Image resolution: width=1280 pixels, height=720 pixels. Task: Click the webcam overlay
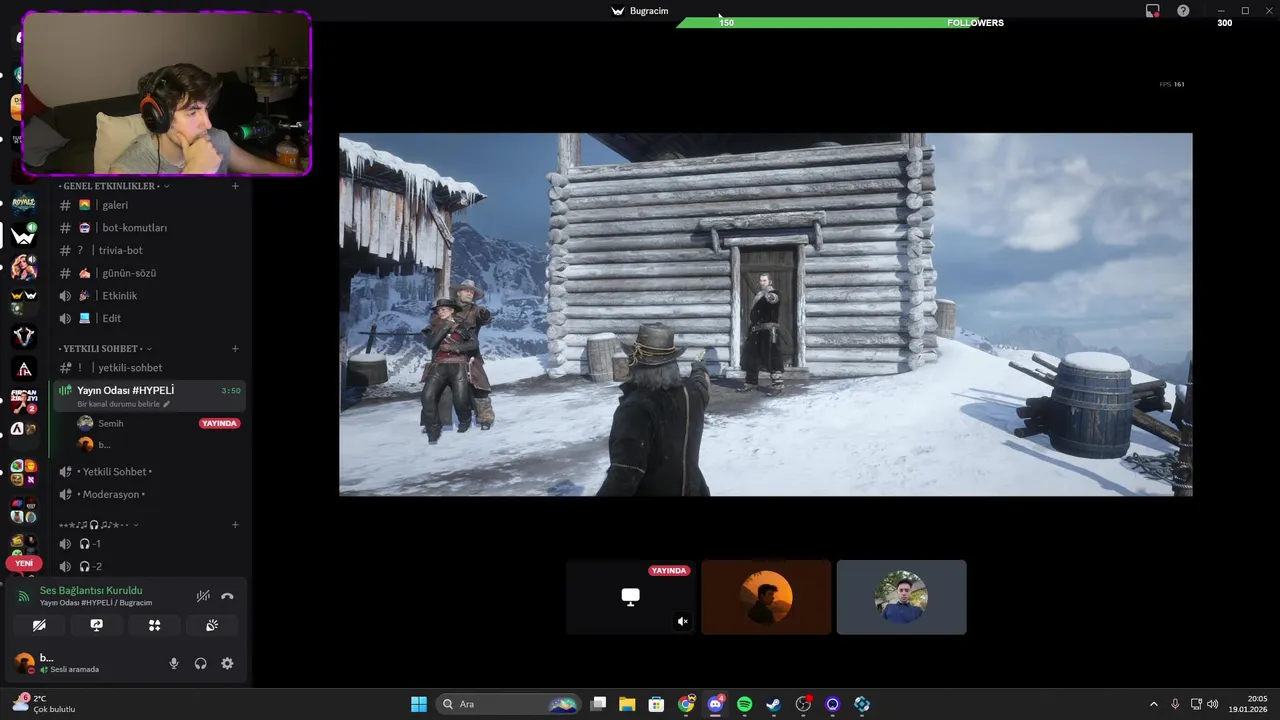tap(166, 94)
